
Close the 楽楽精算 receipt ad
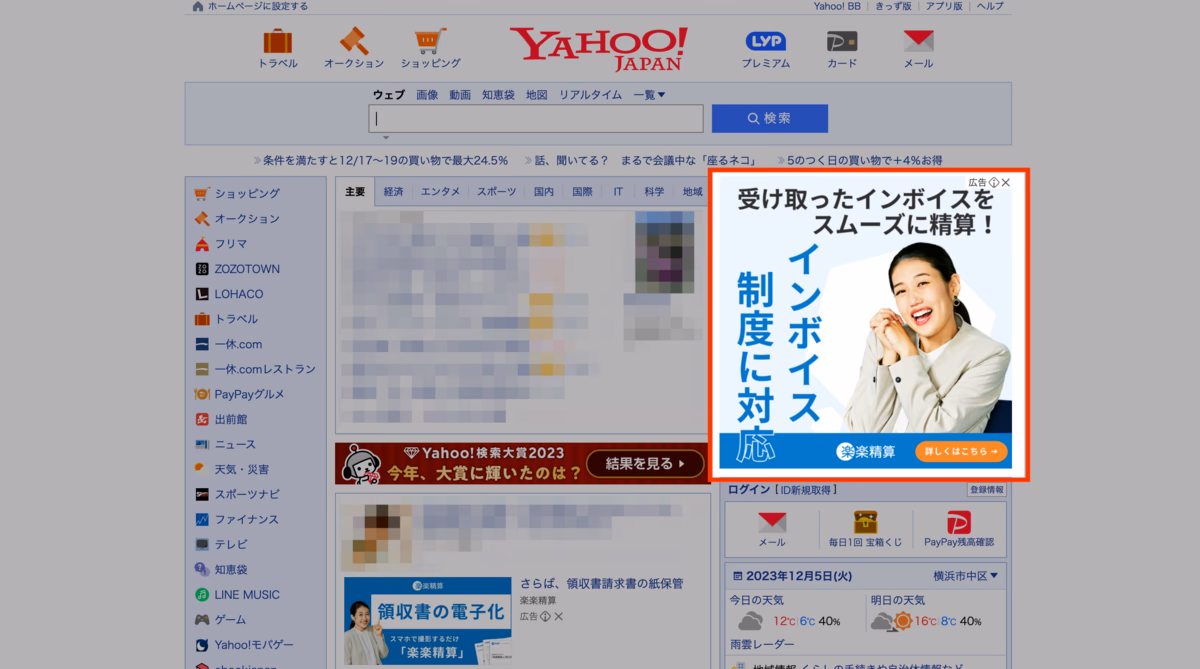(x=559, y=616)
